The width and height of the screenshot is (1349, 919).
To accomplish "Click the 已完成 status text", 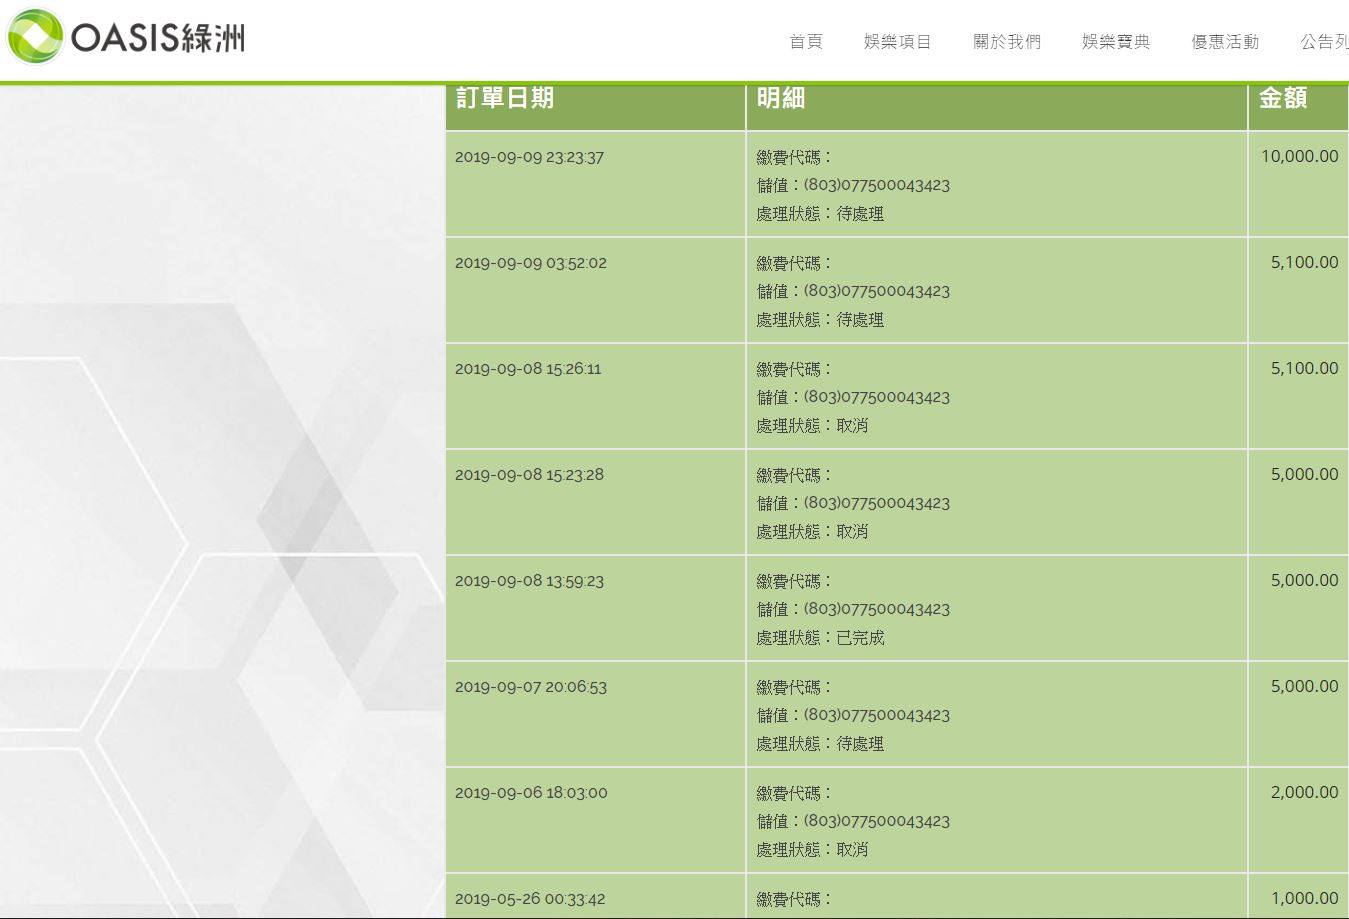I will coord(860,638).
